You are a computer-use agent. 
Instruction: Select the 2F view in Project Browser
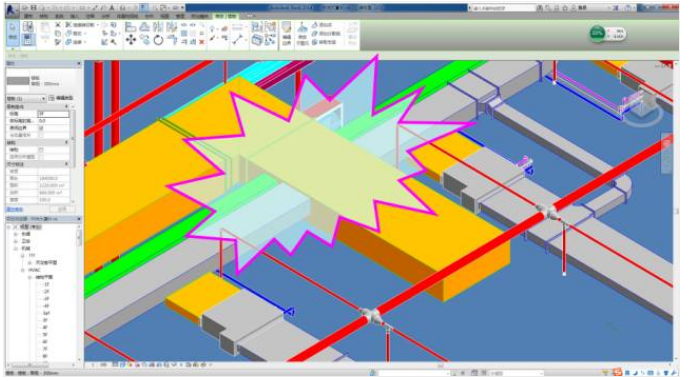click(46, 292)
